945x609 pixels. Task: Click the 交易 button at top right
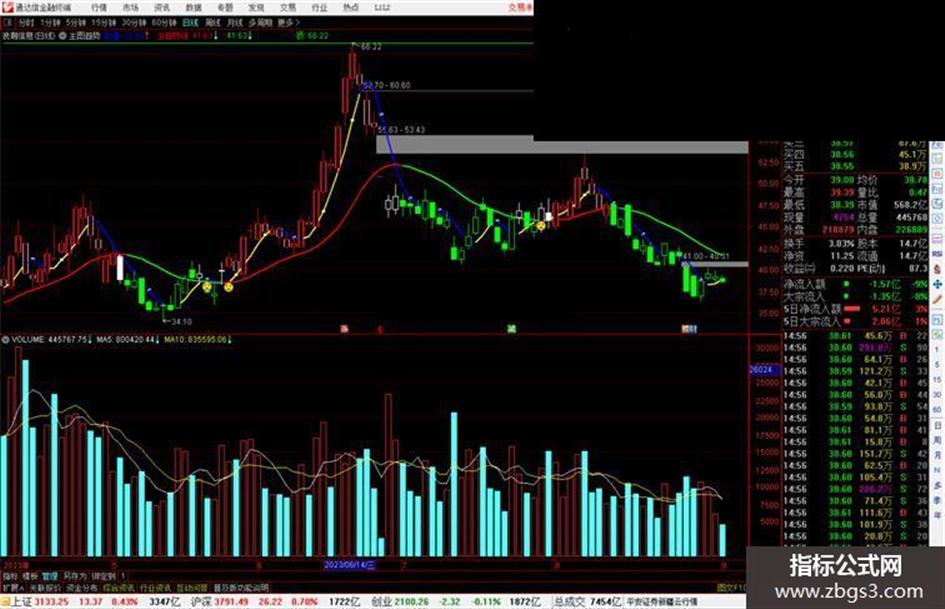pyautogui.click(x=520, y=8)
